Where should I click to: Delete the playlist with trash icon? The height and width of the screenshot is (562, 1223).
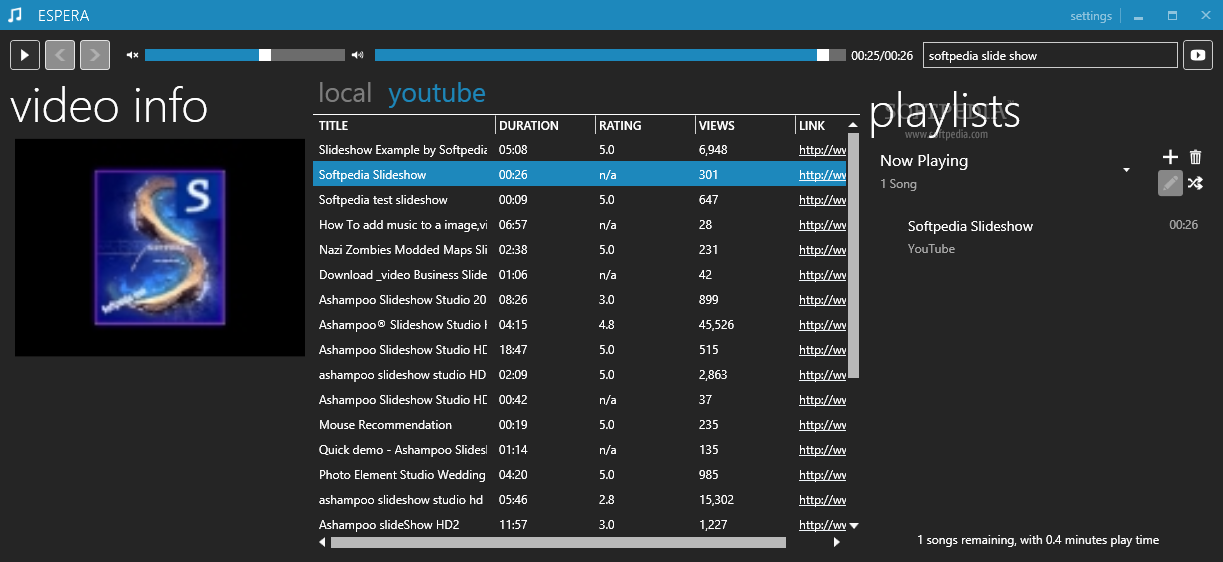1196,157
